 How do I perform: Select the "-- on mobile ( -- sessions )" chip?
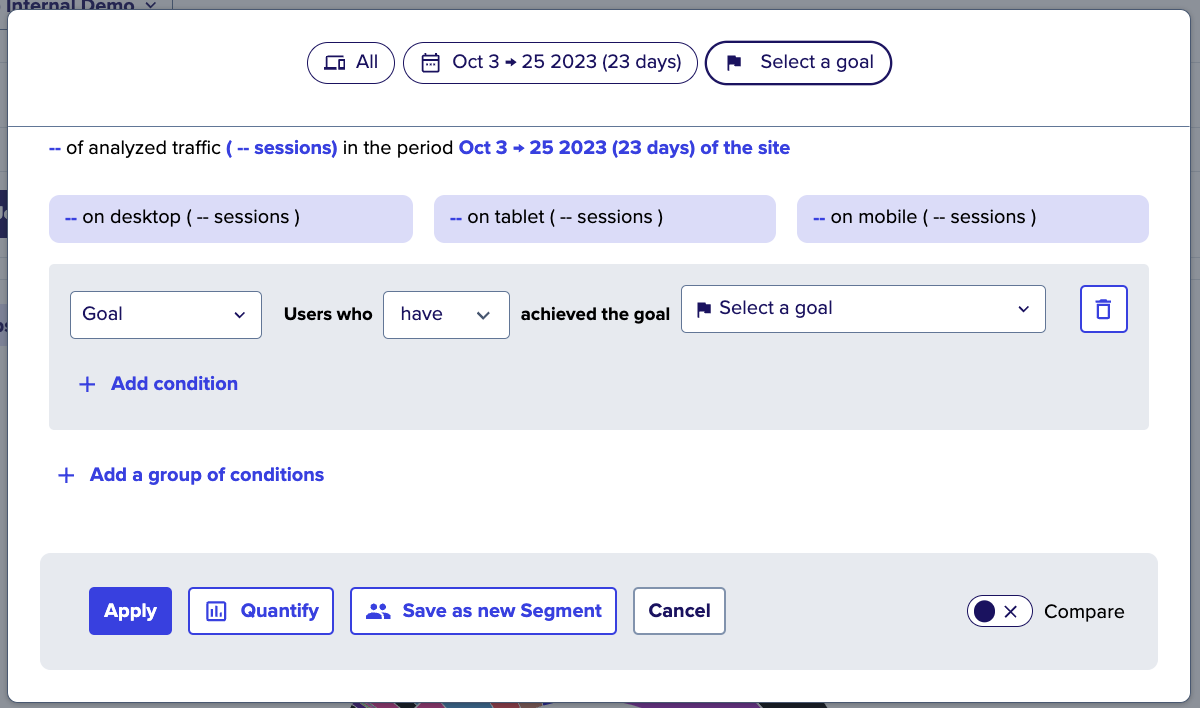[x=972, y=218]
